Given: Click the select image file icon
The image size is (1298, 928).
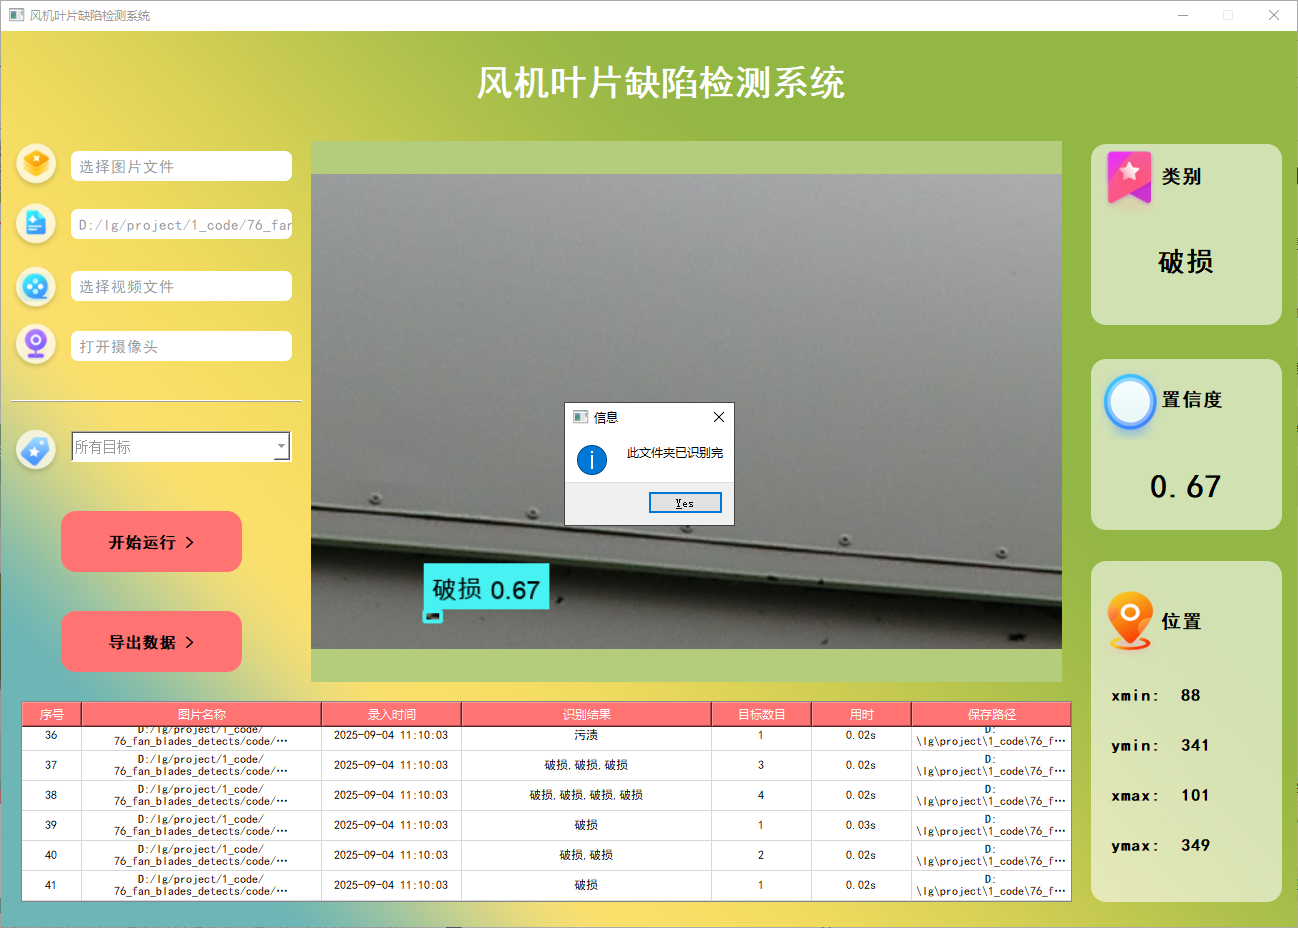Looking at the screenshot, I should coord(36,163).
